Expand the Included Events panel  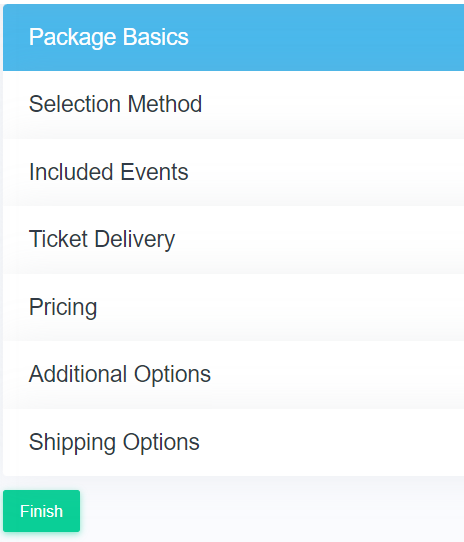point(233,172)
